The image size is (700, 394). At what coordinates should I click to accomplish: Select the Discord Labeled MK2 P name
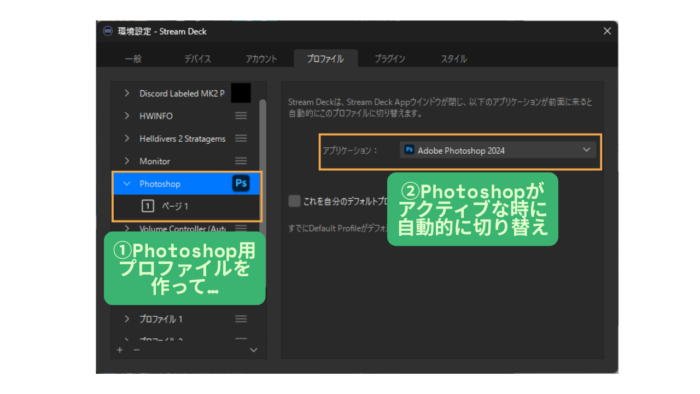point(182,93)
